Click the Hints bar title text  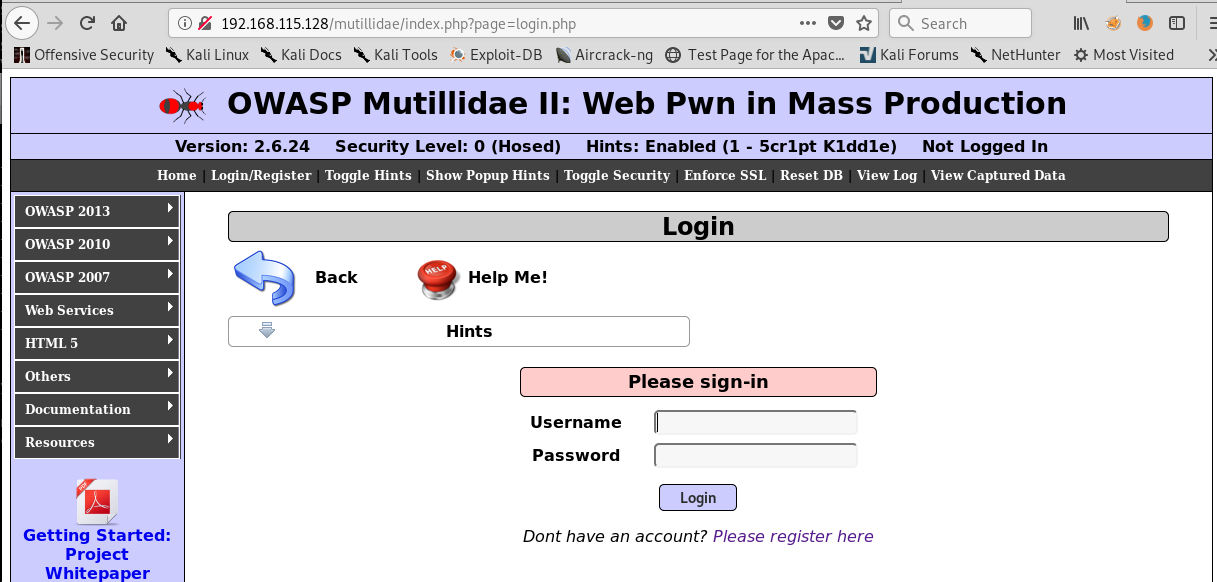[x=469, y=331]
